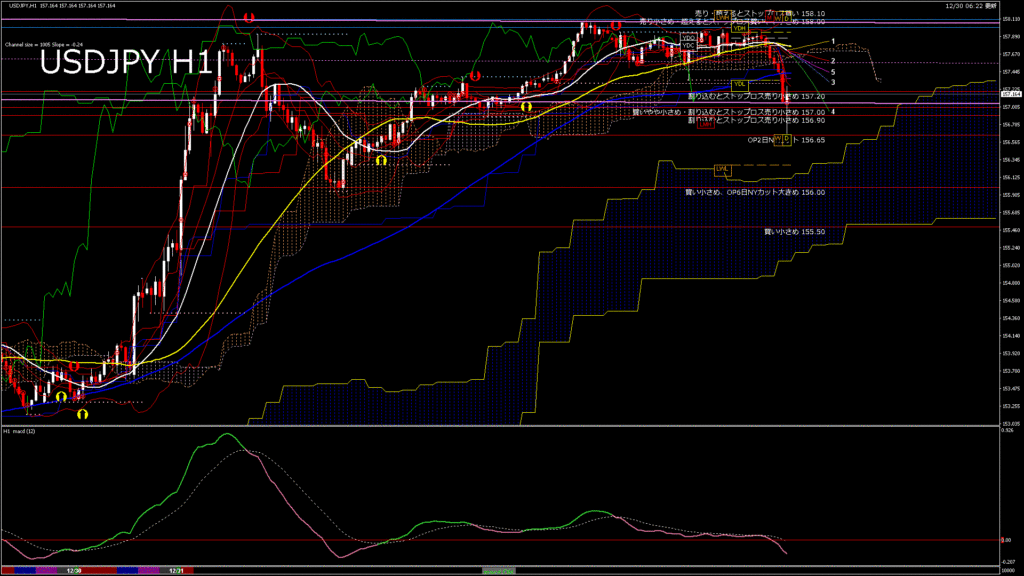This screenshot has height=576, width=1024.
Task: Click the LML yellow level label
Action: (x=721, y=168)
